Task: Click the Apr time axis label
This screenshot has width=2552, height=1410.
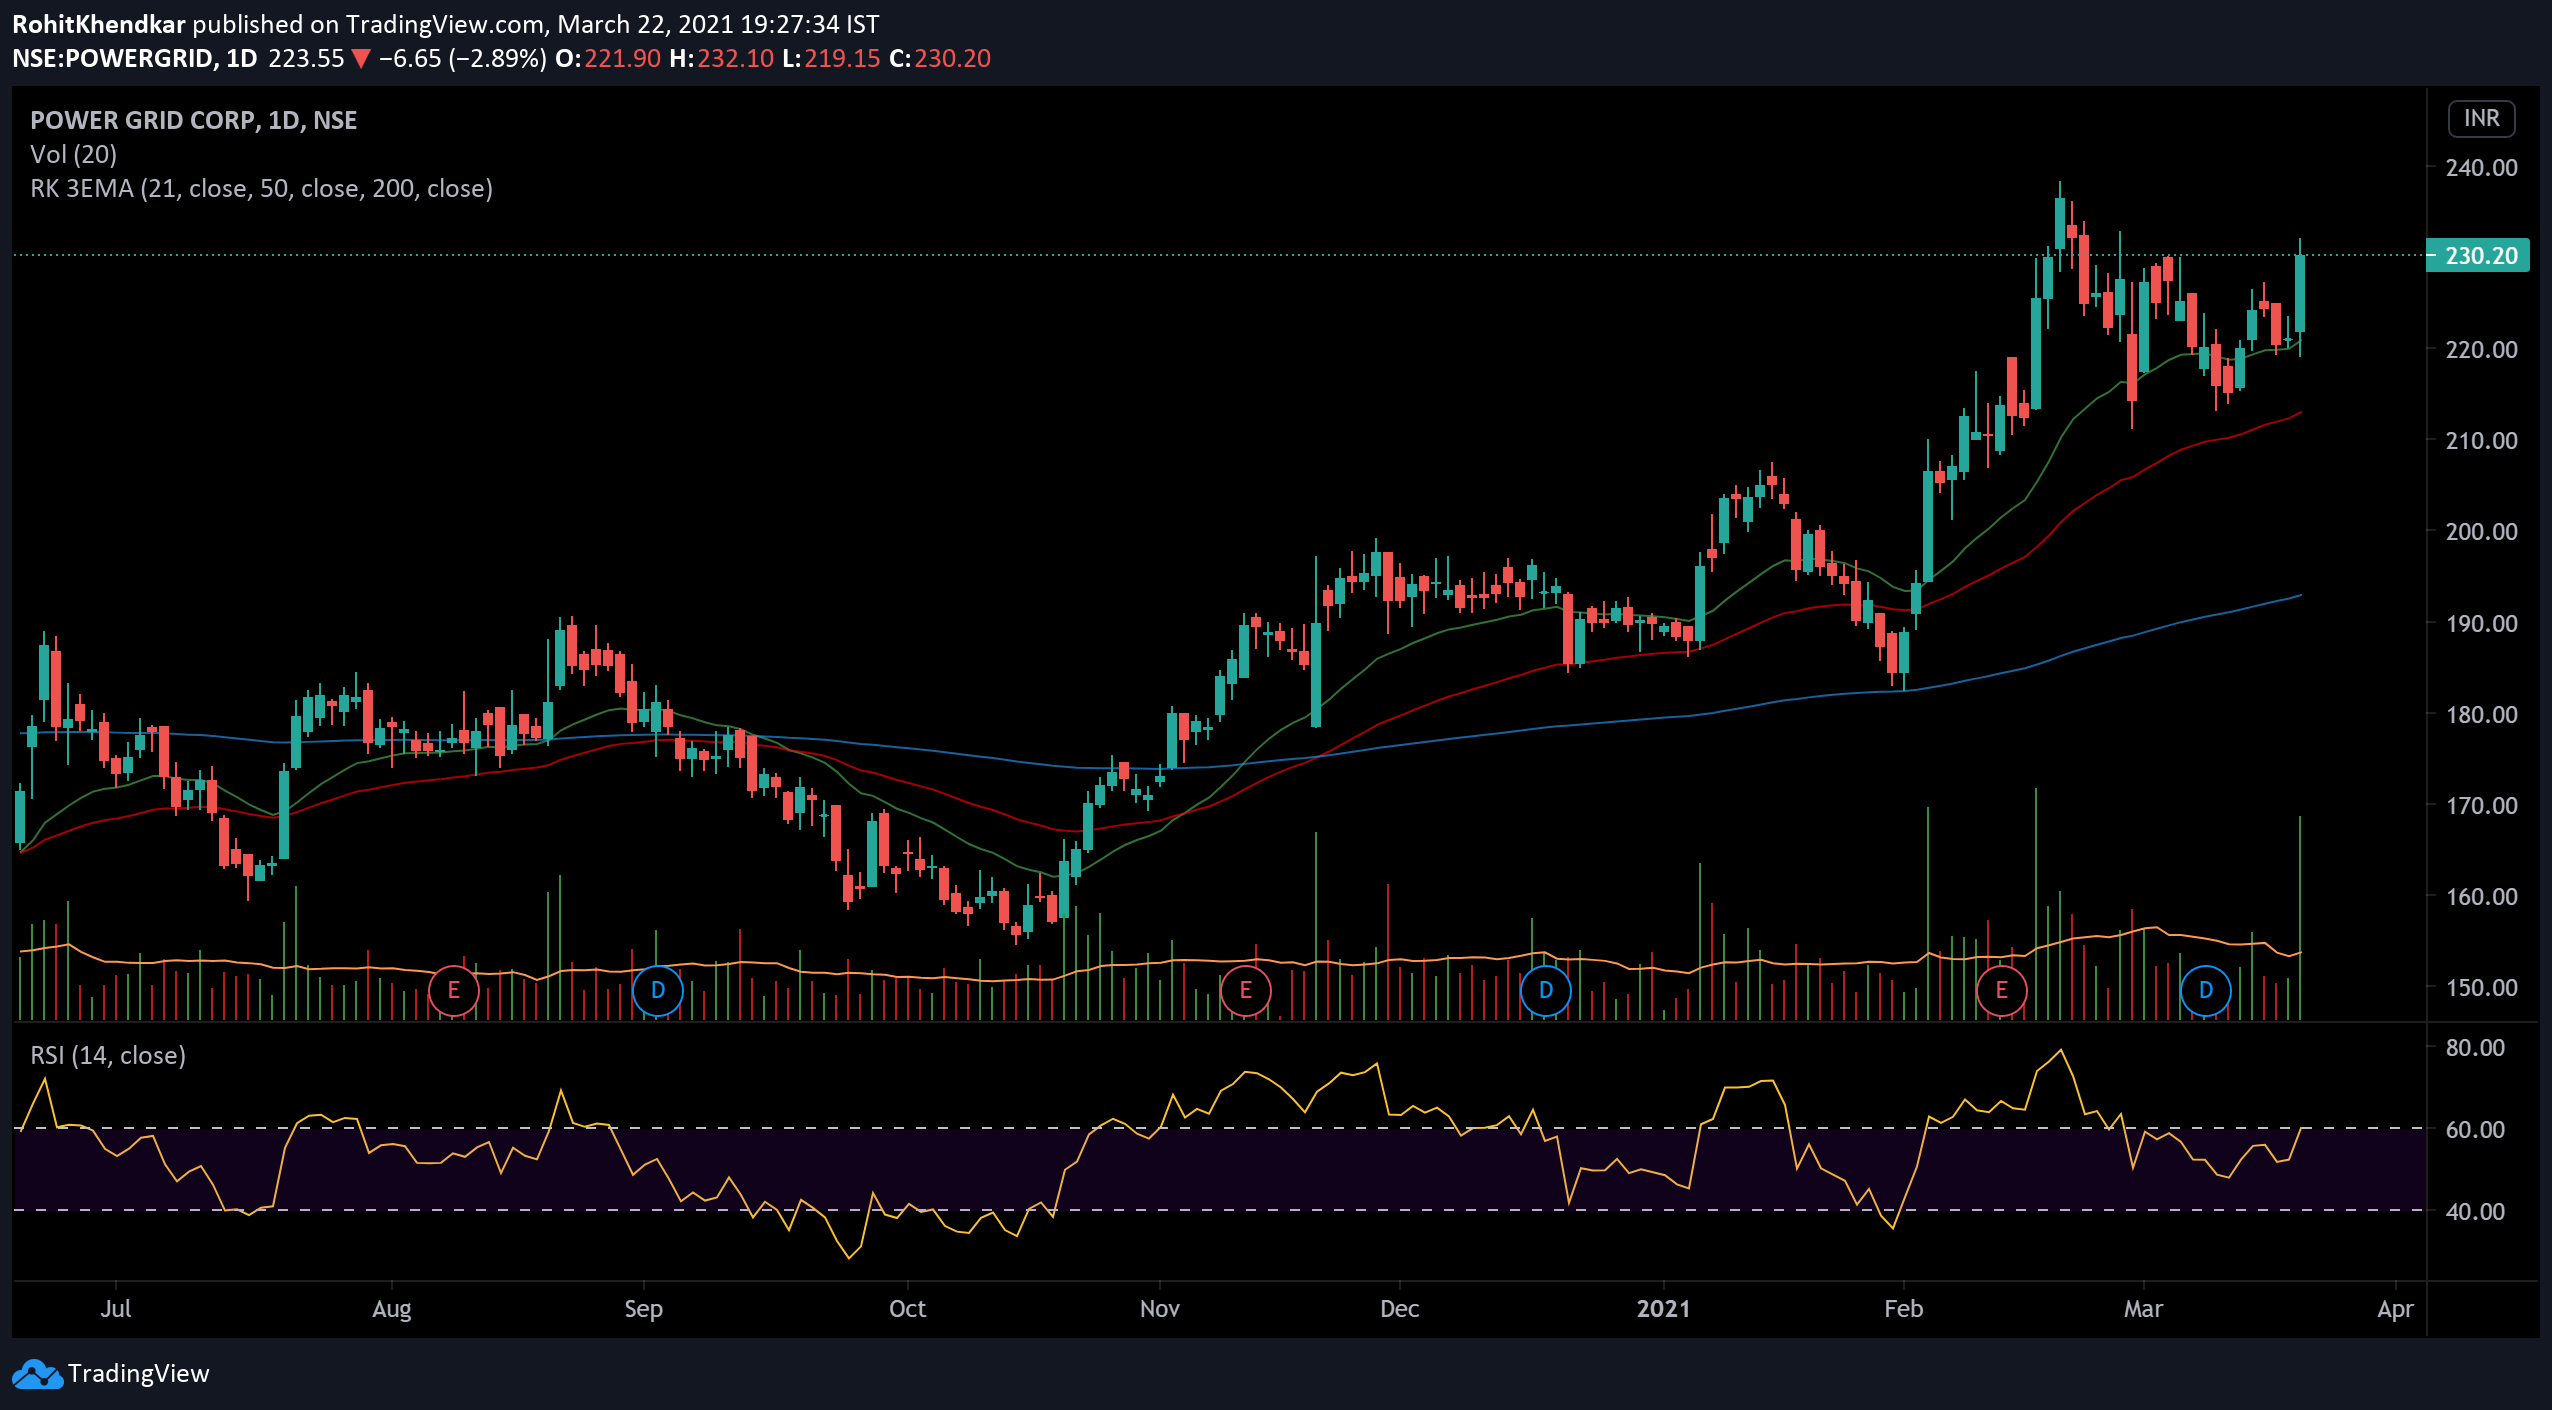Action: (x=2395, y=1308)
